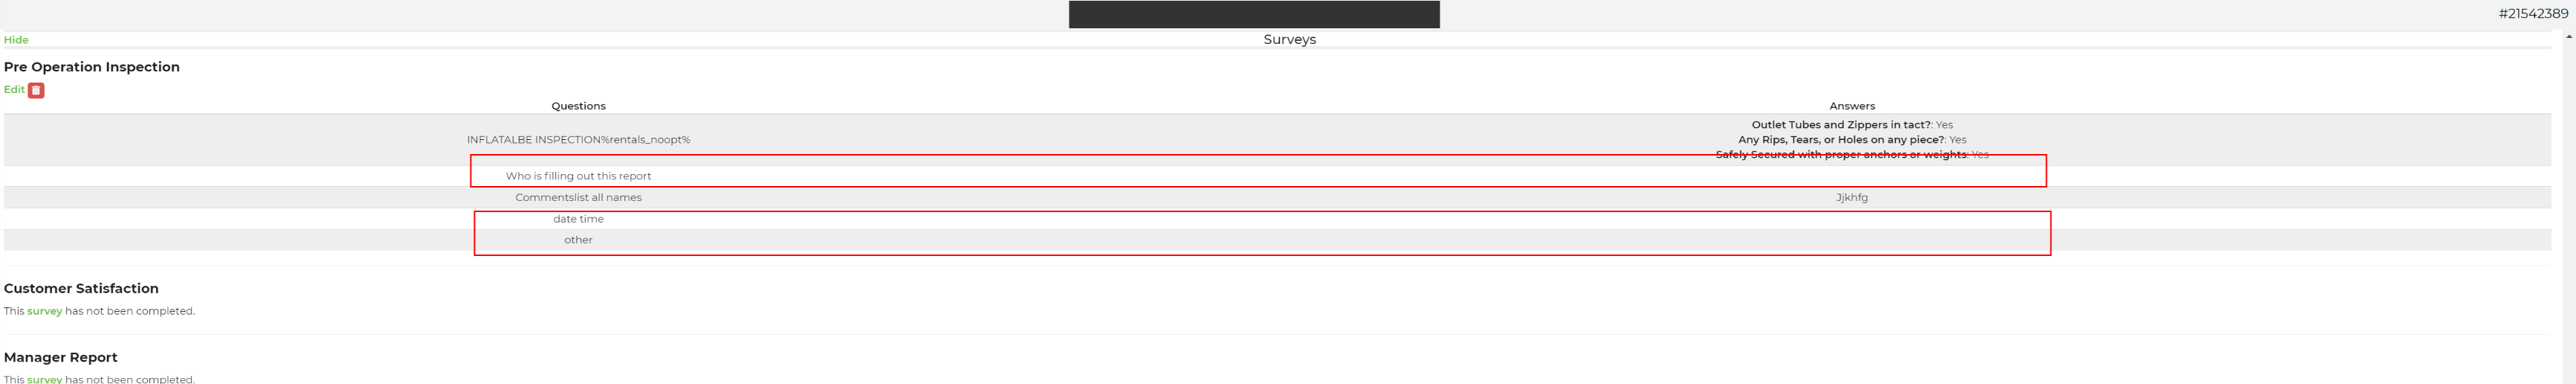Select the 'Commentslist all names' question

click(x=578, y=197)
